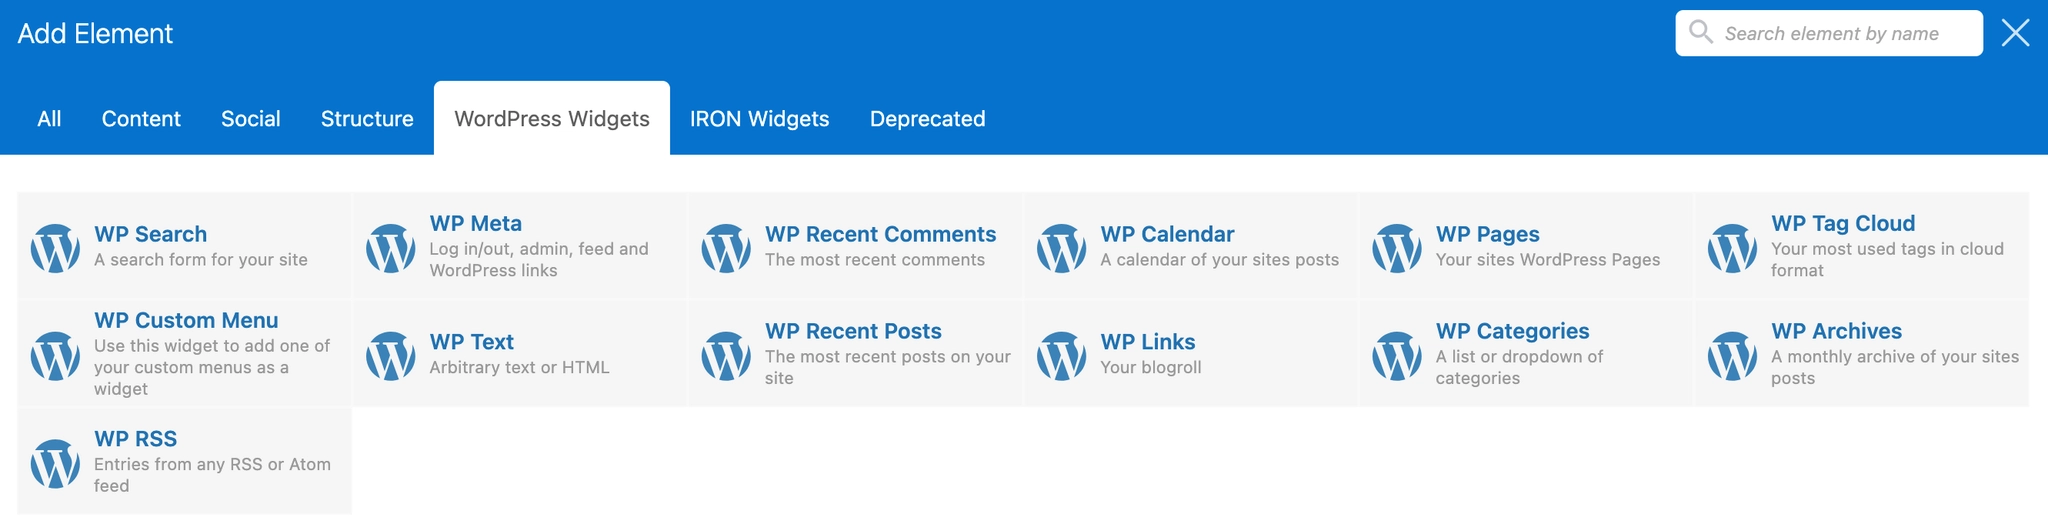This screenshot has height=531, width=2048.
Task: Focus the Search element by name field
Action: pyautogui.click(x=1829, y=33)
